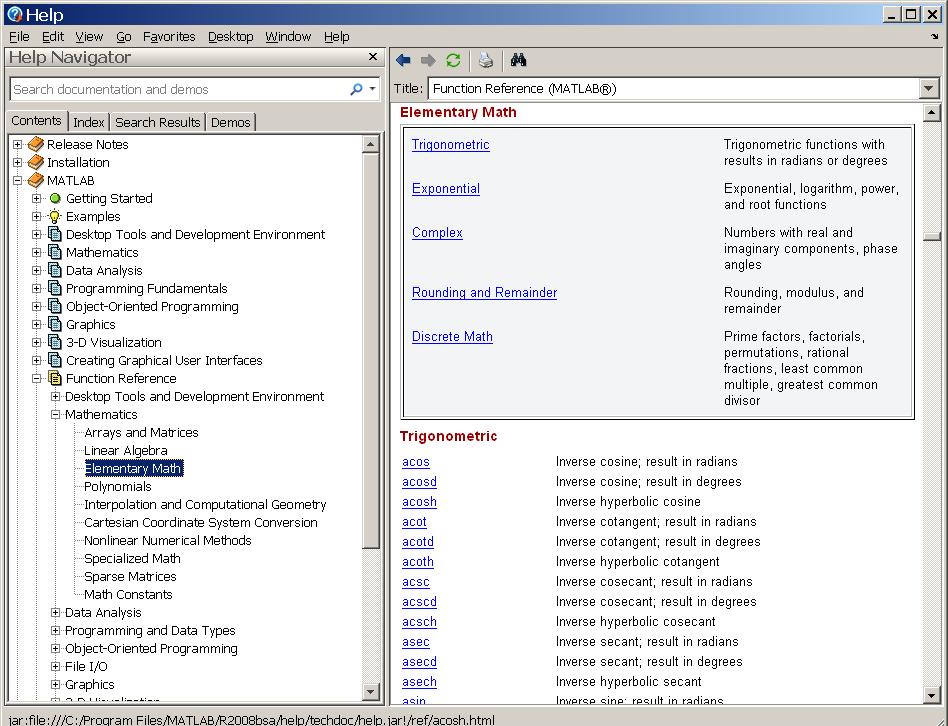Expand the Release Notes tree node
The width and height of the screenshot is (948, 726).
[18, 144]
